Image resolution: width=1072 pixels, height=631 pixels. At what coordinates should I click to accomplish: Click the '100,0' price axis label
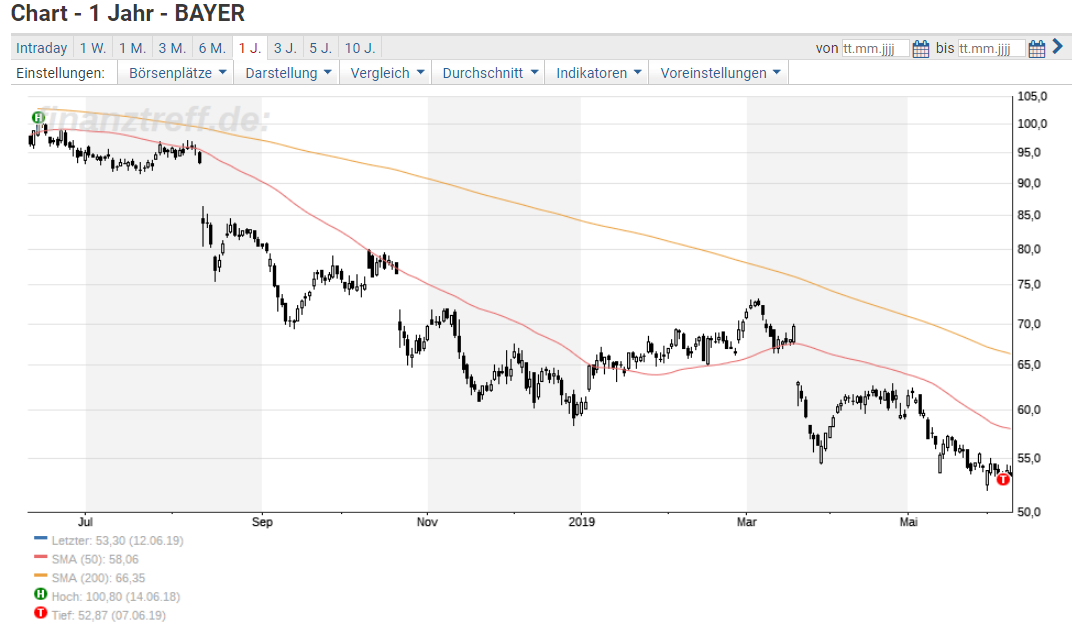1032,124
